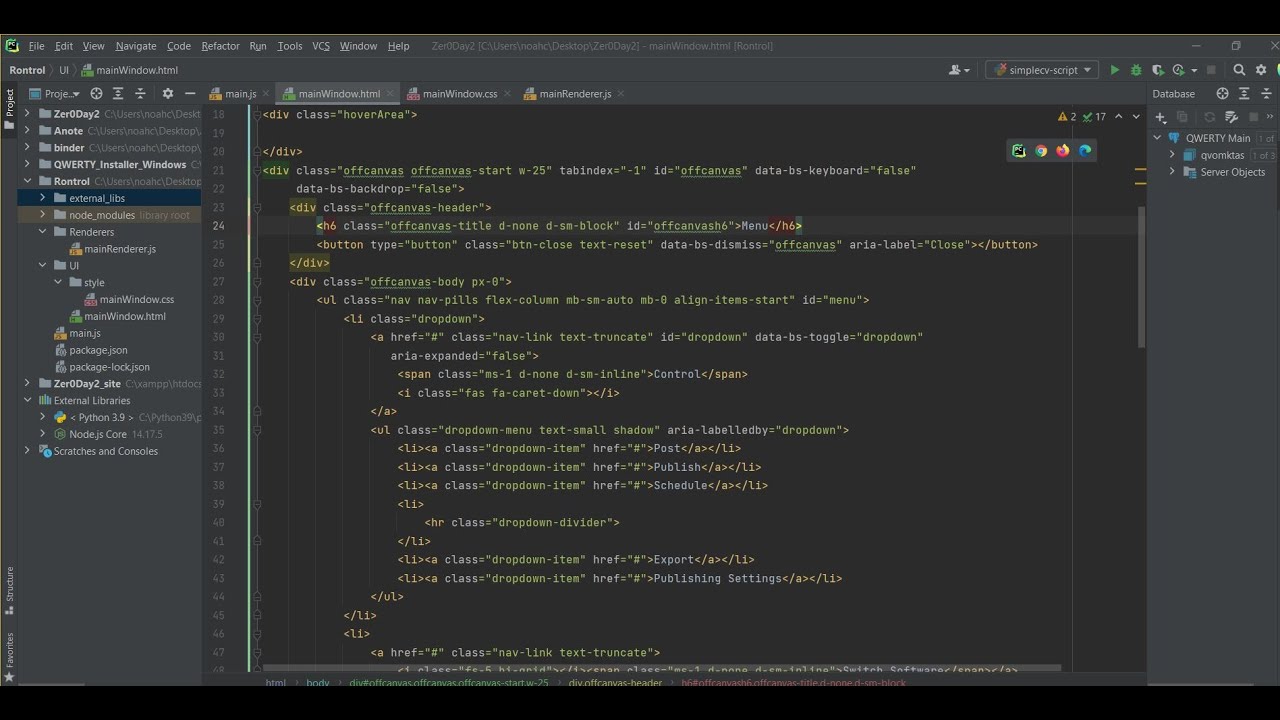Open page in Chrome browser
Viewport: 1280px width, 720px height.
[x=1040, y=151]
